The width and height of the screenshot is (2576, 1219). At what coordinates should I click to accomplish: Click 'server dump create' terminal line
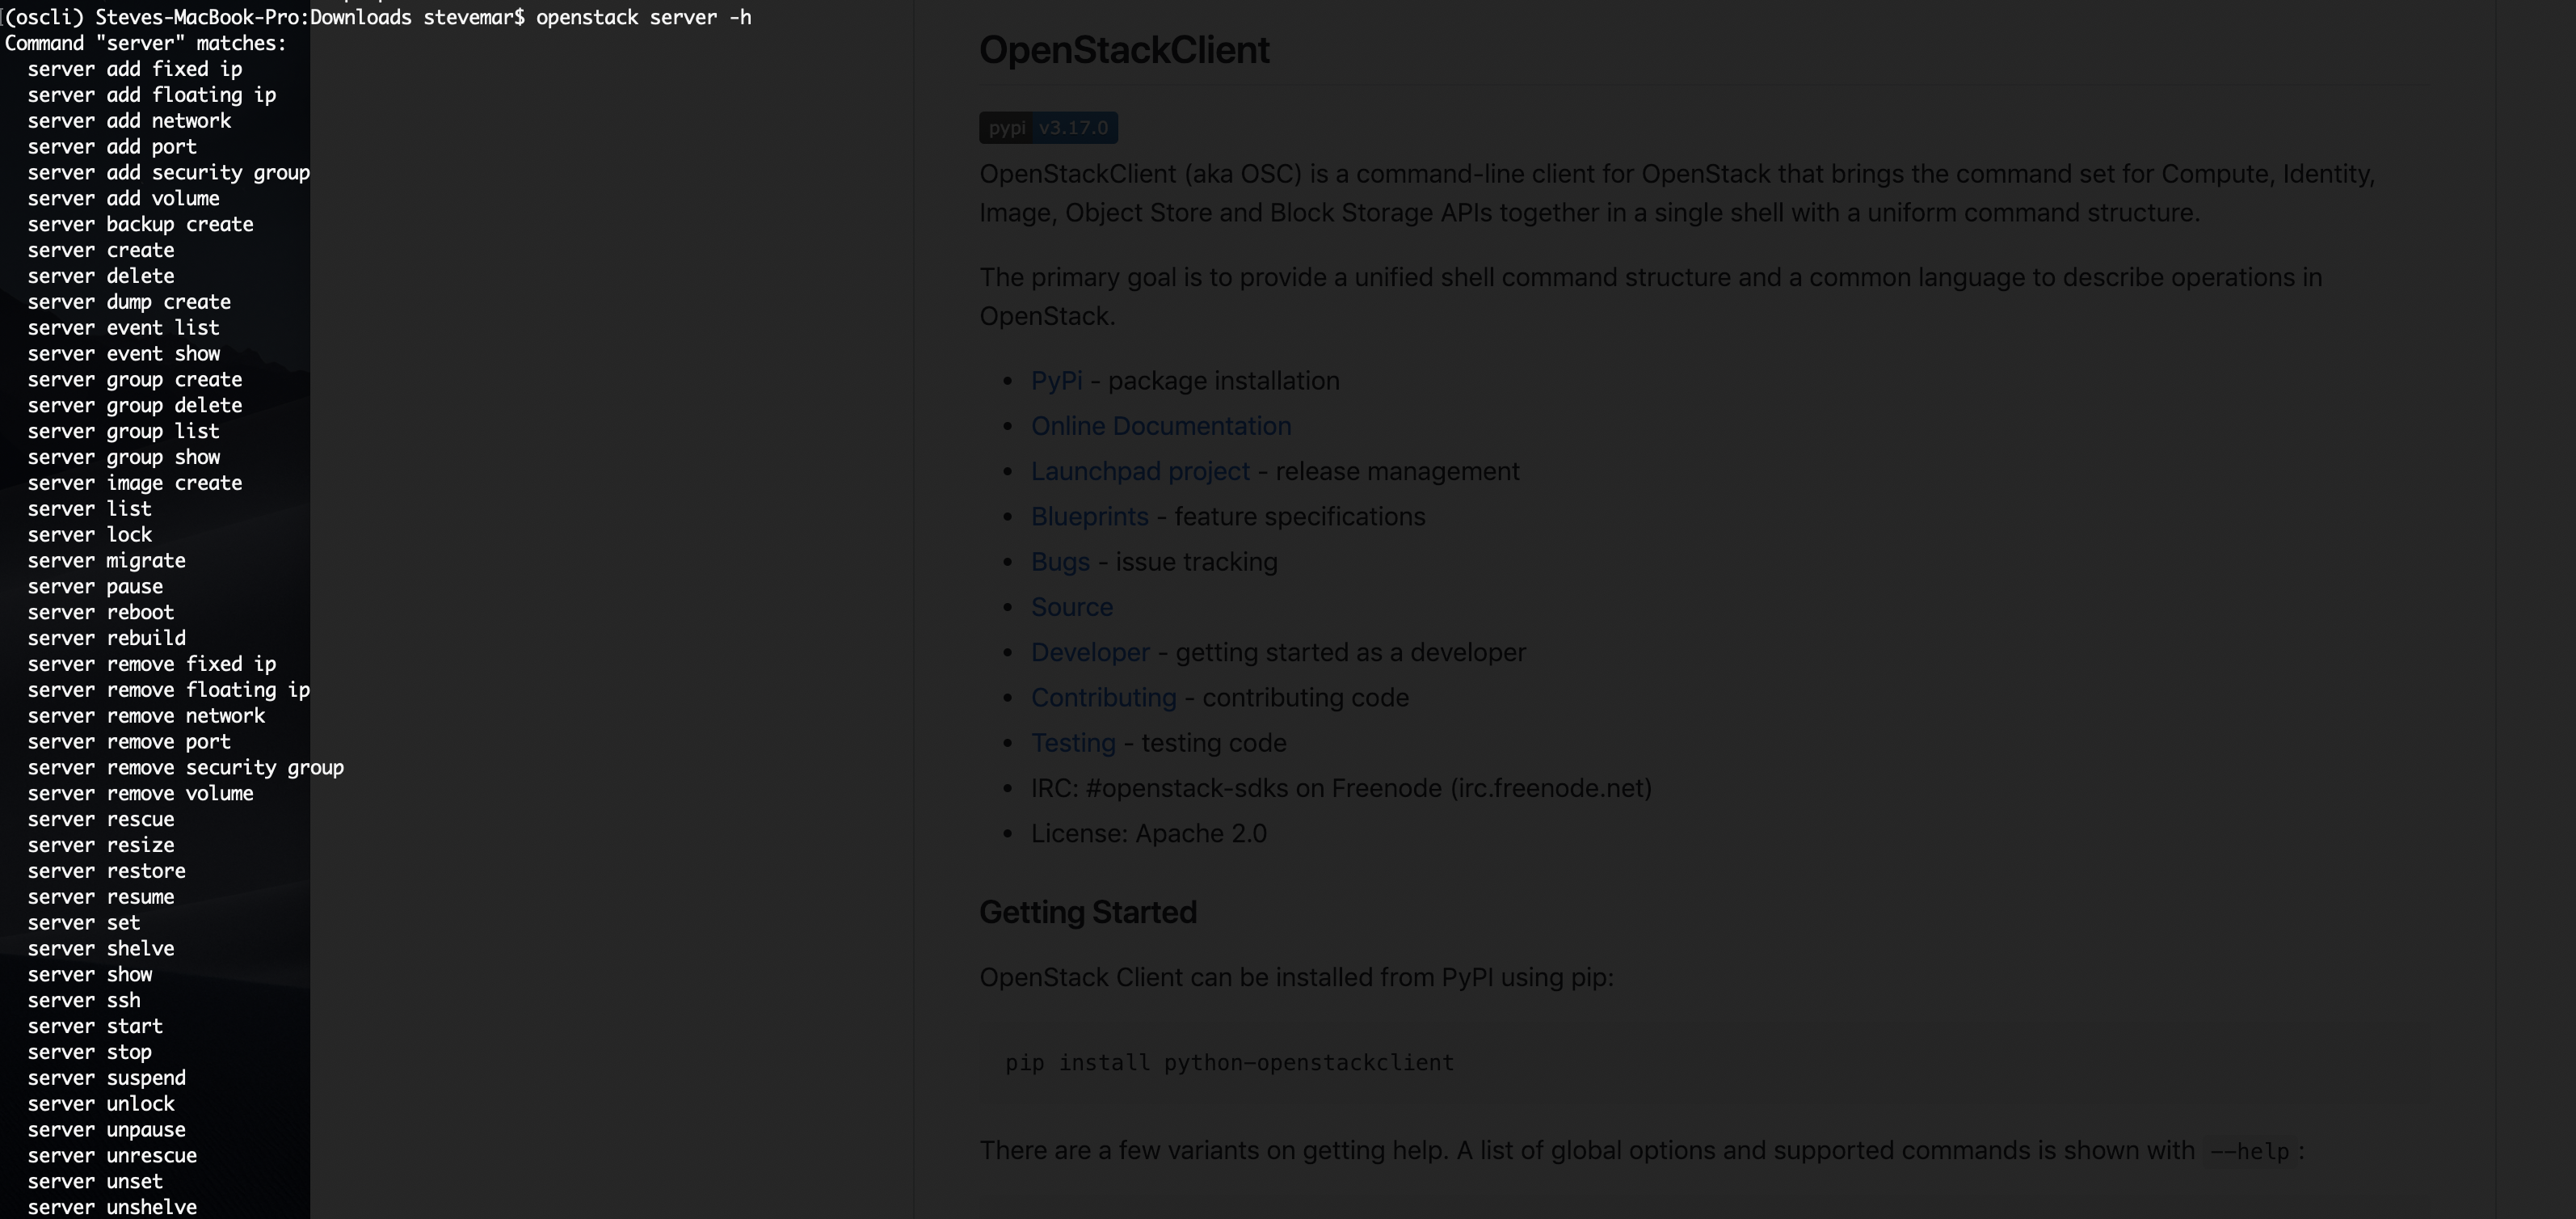(129, 302)
